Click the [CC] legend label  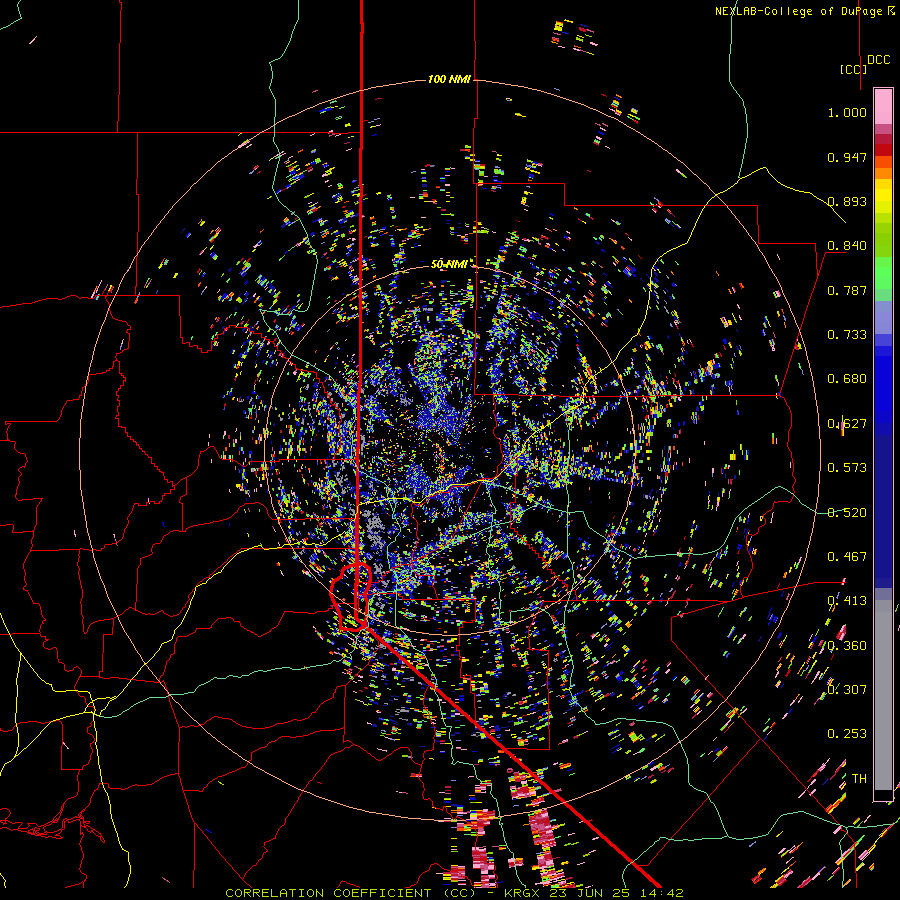point(853,69)
